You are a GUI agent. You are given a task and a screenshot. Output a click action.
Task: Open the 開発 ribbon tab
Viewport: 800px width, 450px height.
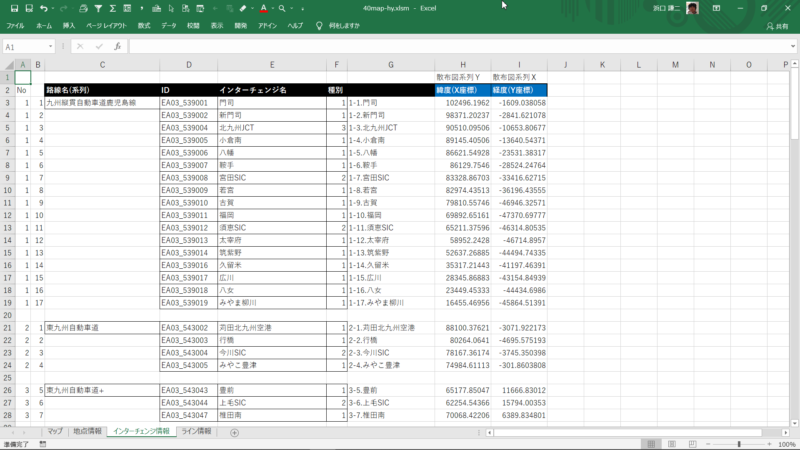[x=240, y=26]
